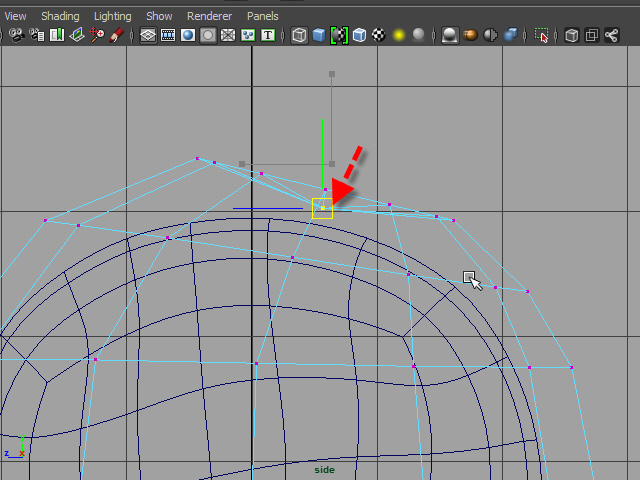
Task: Toggle the Film Gate overlay
Action: [x=168, y=35]
